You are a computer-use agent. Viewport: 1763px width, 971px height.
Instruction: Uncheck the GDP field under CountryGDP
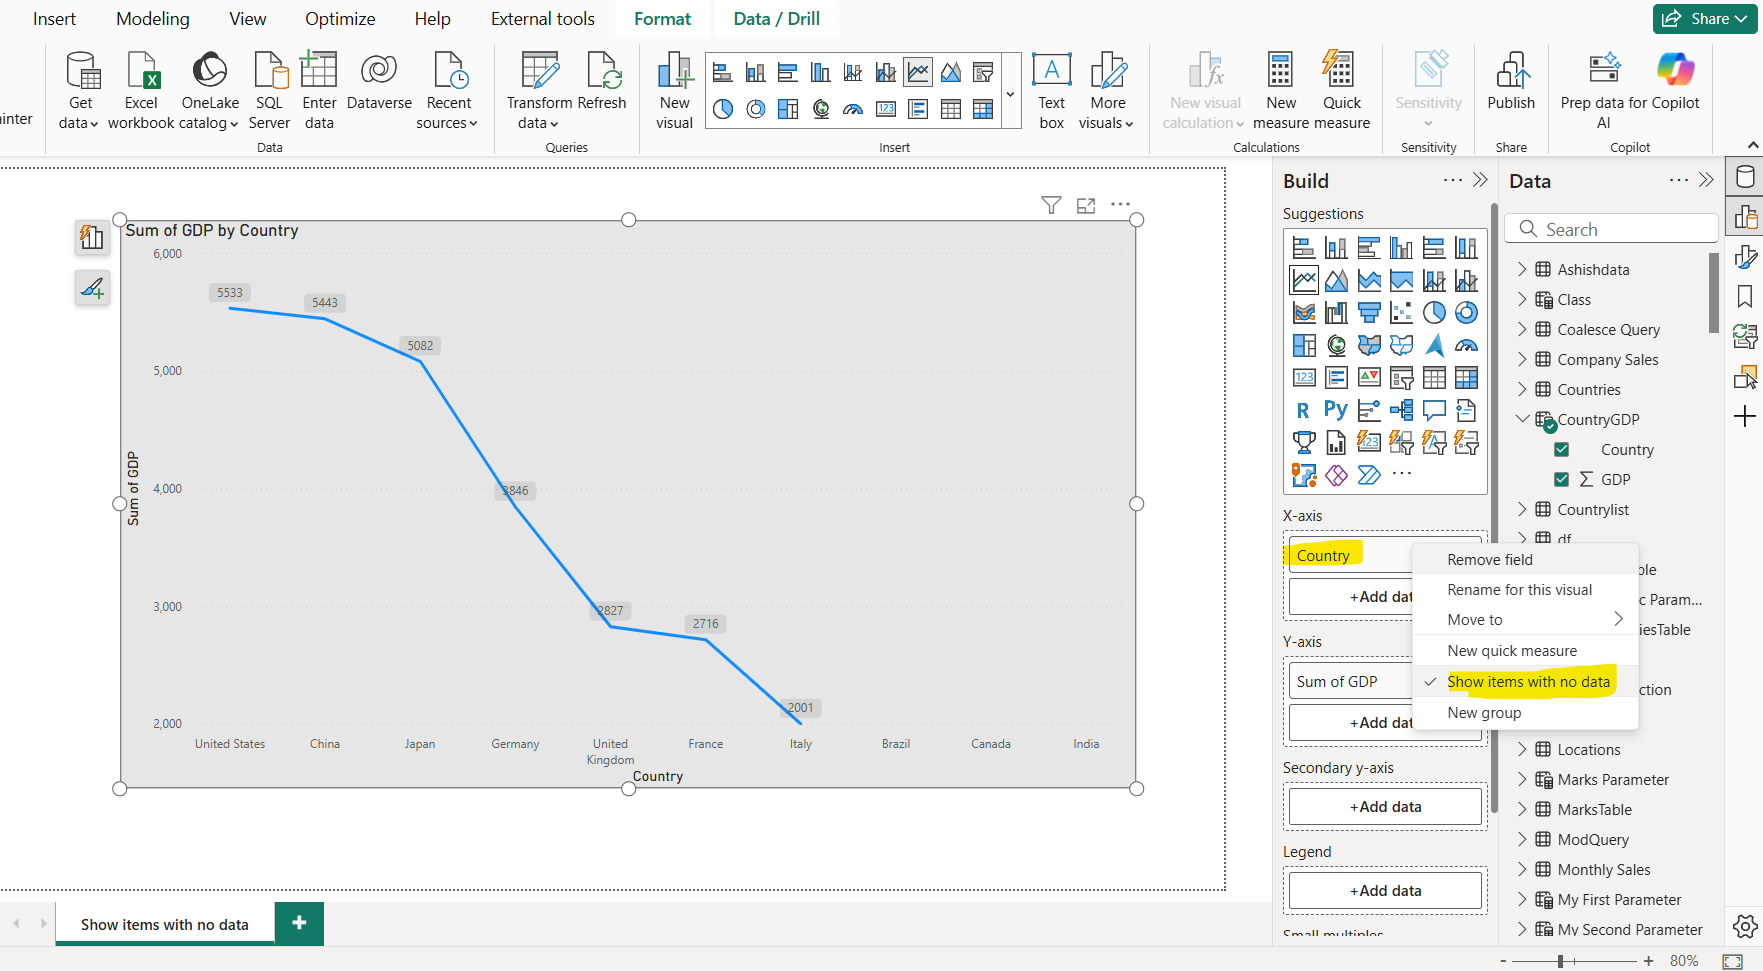[x=1561, y=479]
